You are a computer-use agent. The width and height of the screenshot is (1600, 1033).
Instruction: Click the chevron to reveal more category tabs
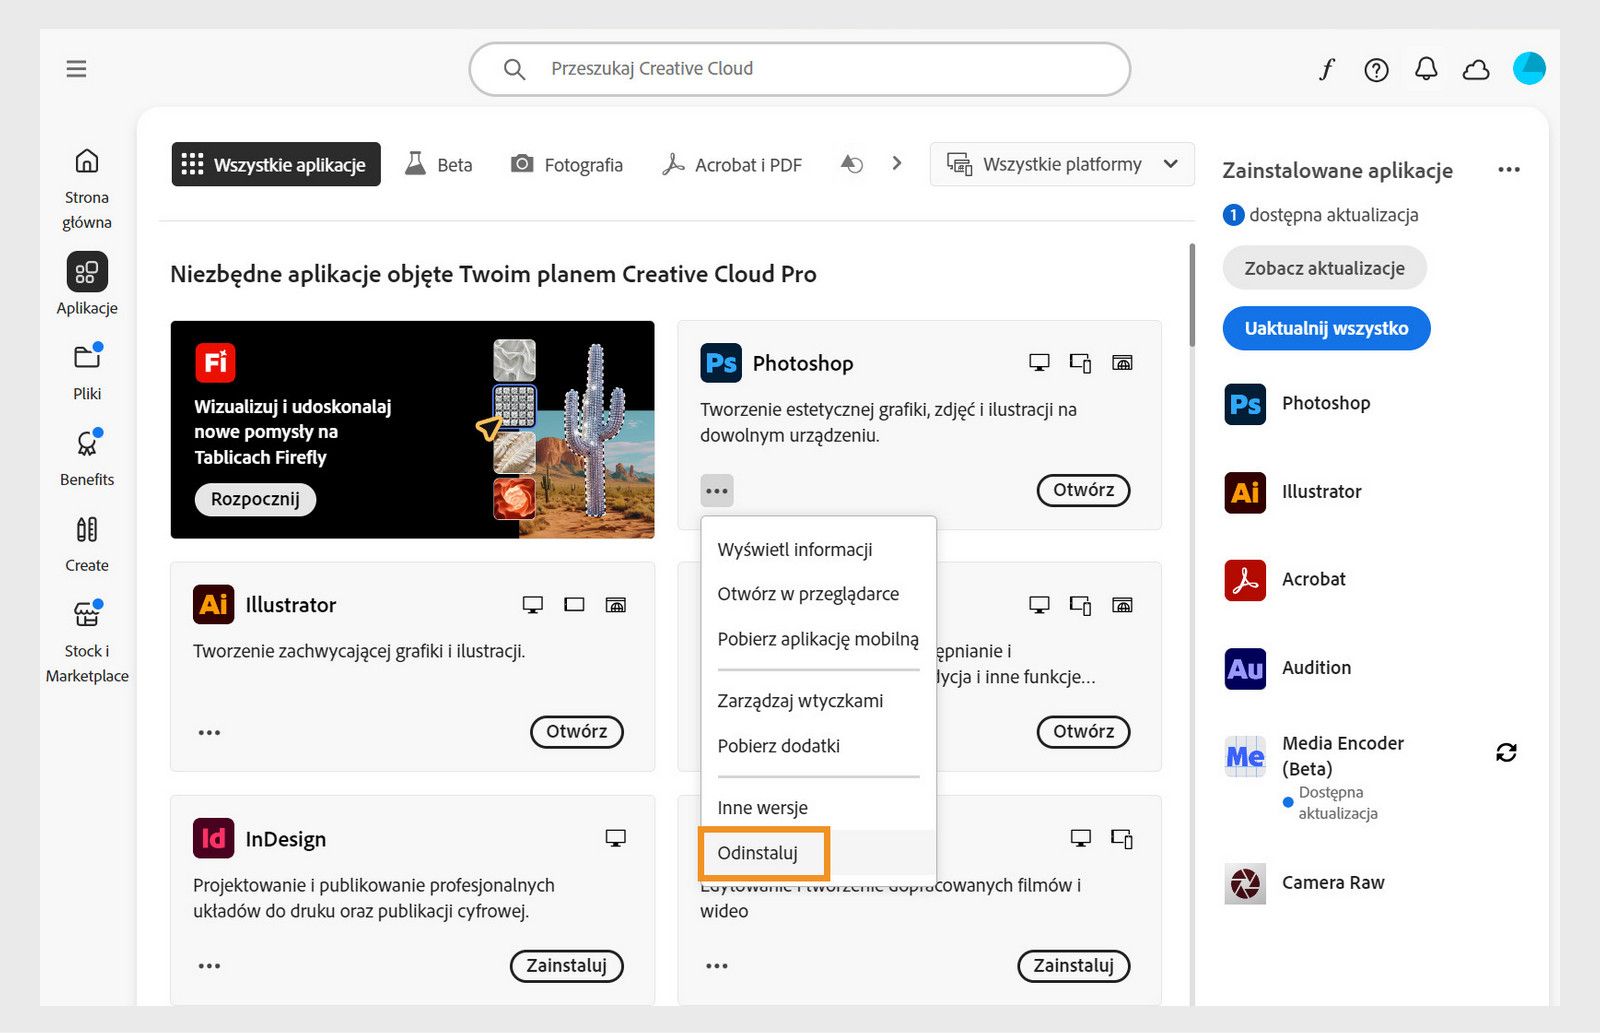click(896, 162)
